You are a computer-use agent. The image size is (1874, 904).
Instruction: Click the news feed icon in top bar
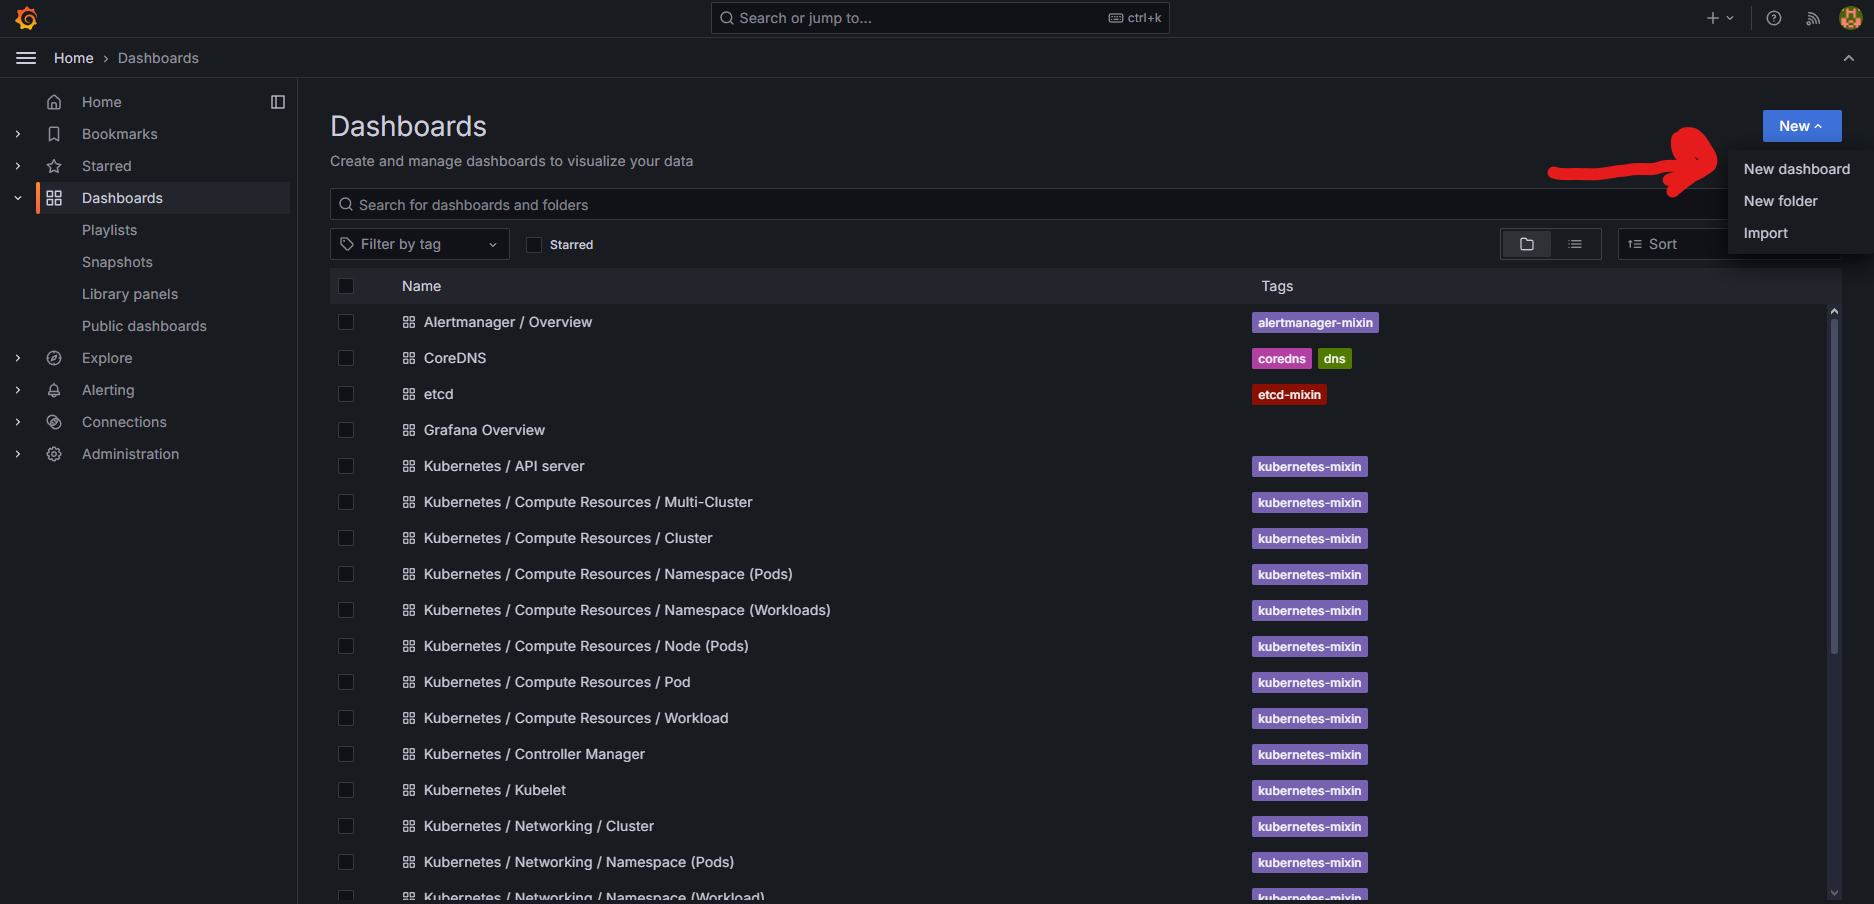pos(1812,17)
